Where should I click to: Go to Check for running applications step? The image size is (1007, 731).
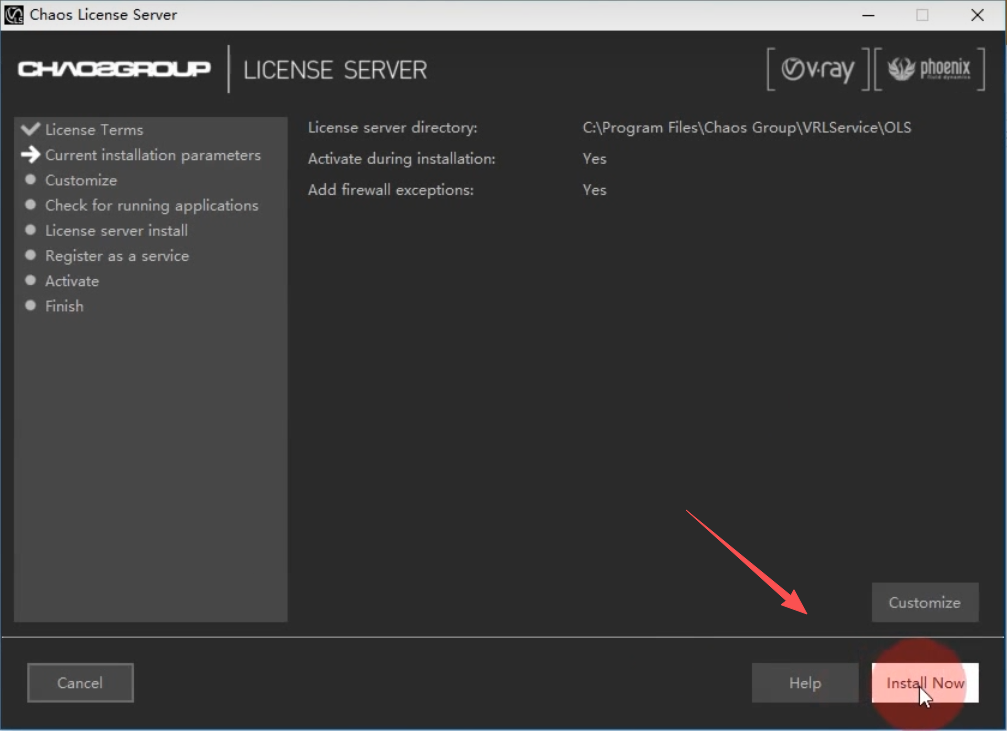(x=151, y=205)
